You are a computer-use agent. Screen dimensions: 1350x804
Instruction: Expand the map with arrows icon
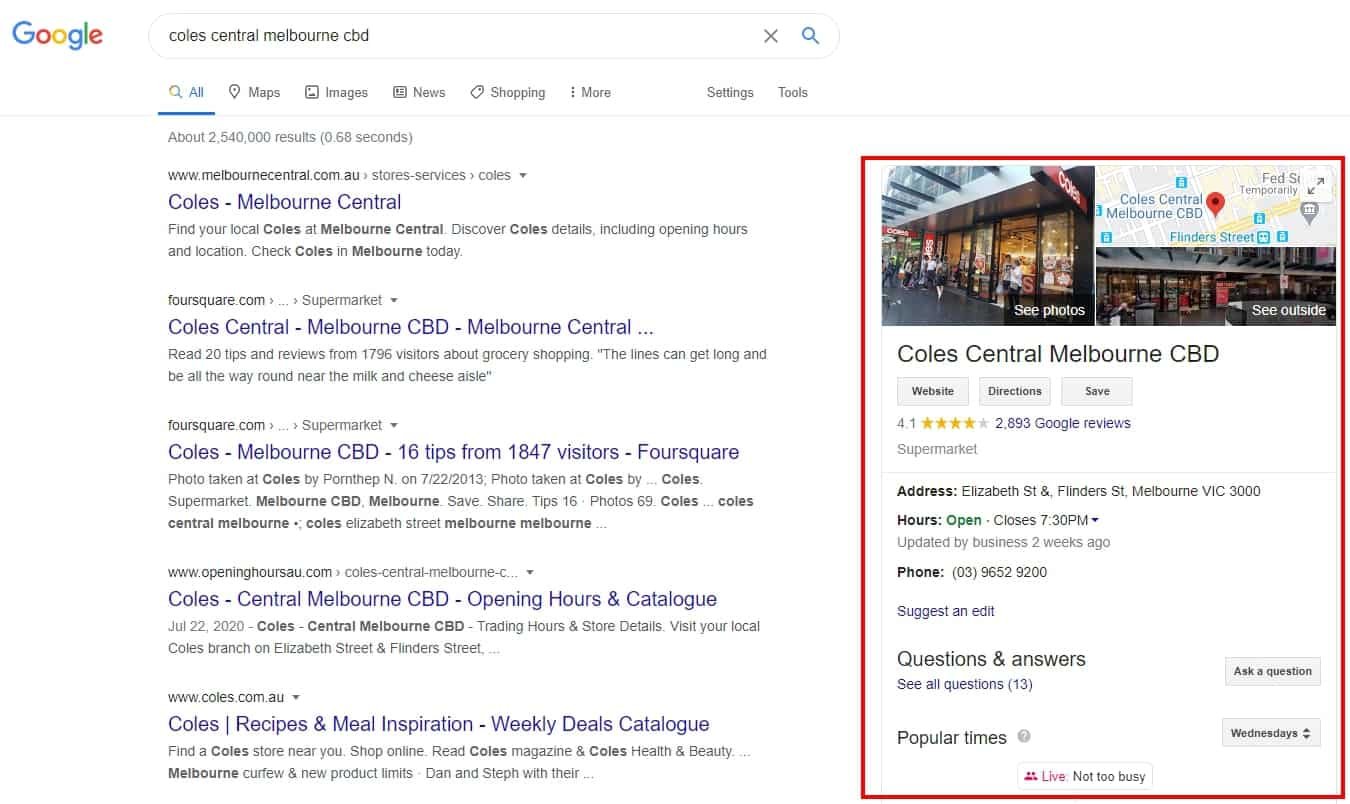pyautogui.click(x=1317, y=184)
